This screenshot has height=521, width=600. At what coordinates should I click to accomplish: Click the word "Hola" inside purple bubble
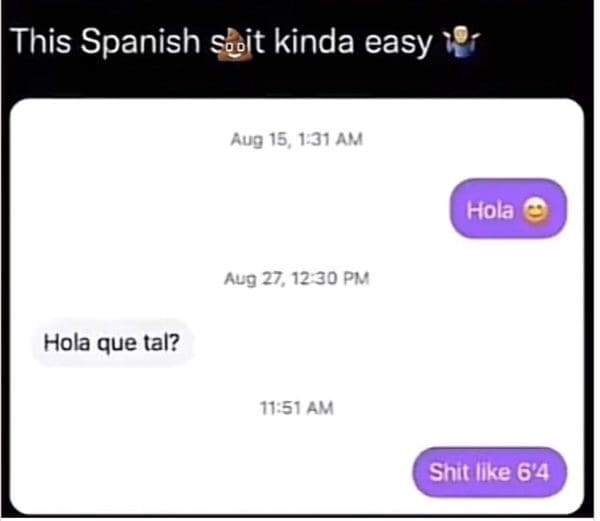(490, 210)
